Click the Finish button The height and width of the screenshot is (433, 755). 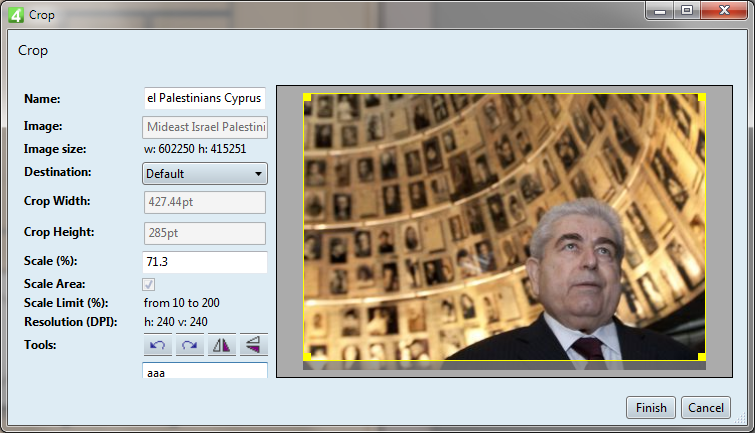[651, 407]
